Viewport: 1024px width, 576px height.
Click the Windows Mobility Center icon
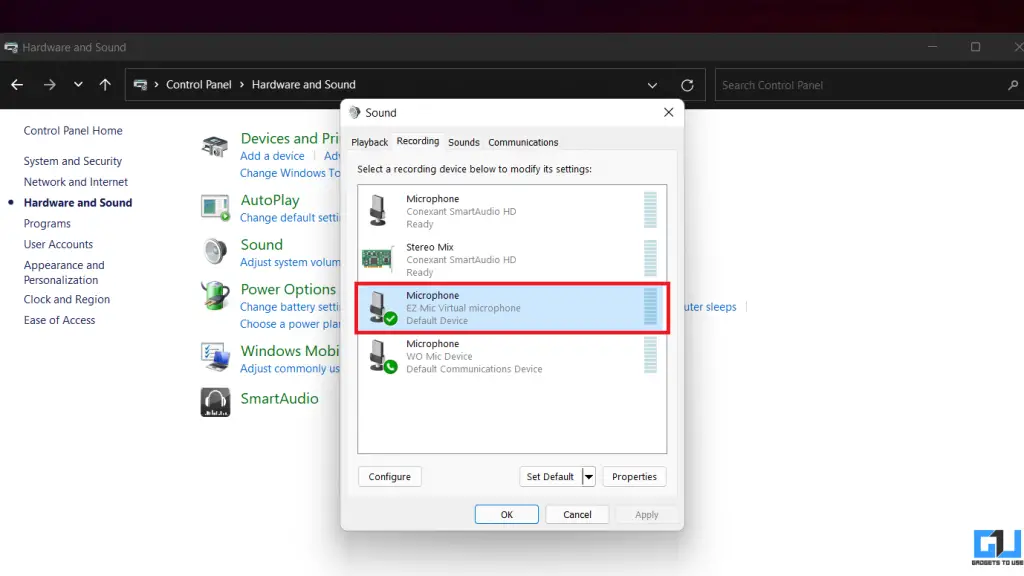click(x=214, y=355)
